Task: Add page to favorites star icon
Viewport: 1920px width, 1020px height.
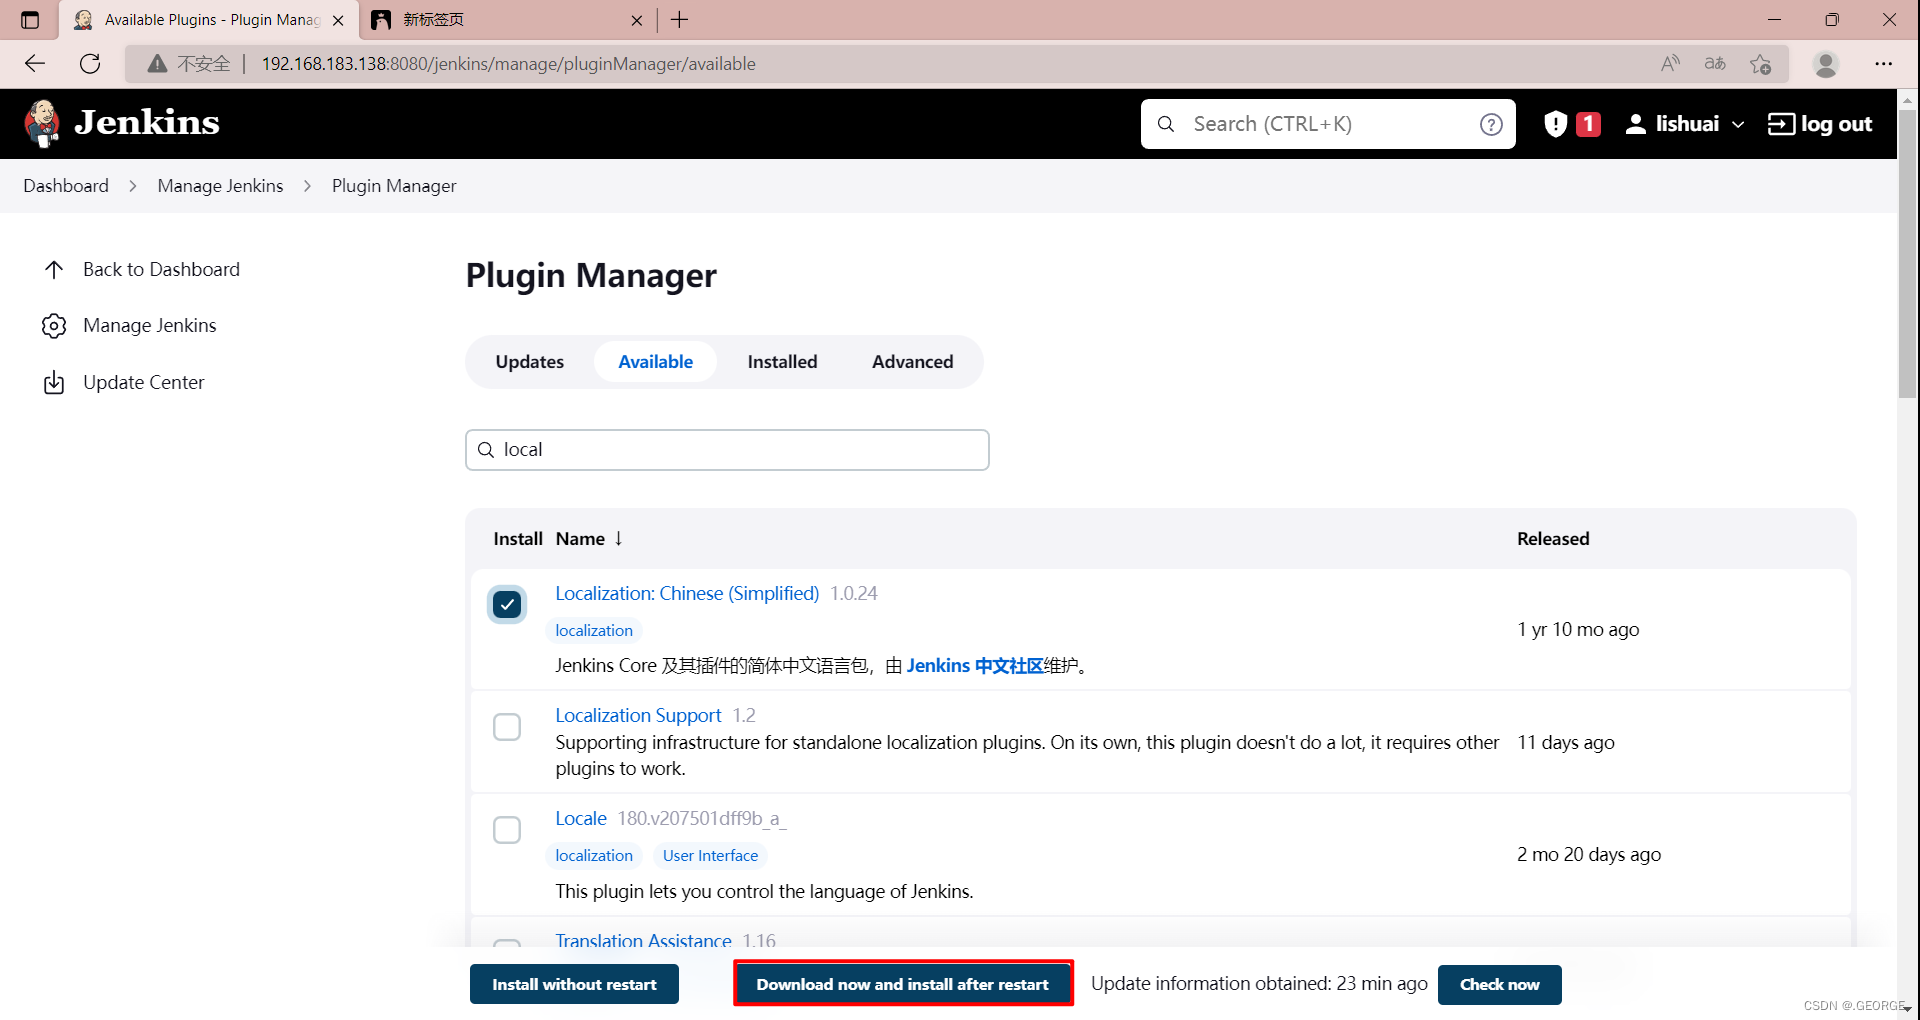Action: pyautogui.click(x=1761, y=64)
